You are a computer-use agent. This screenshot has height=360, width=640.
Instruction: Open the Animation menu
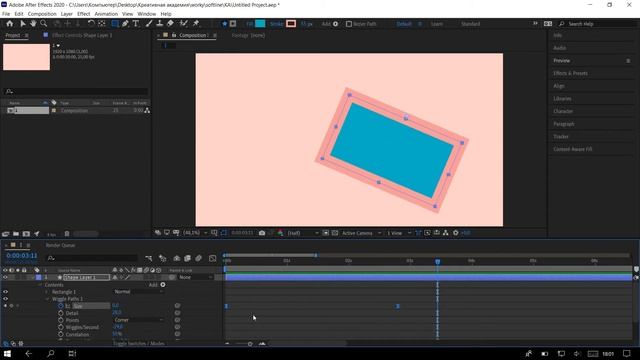point(106,14)
